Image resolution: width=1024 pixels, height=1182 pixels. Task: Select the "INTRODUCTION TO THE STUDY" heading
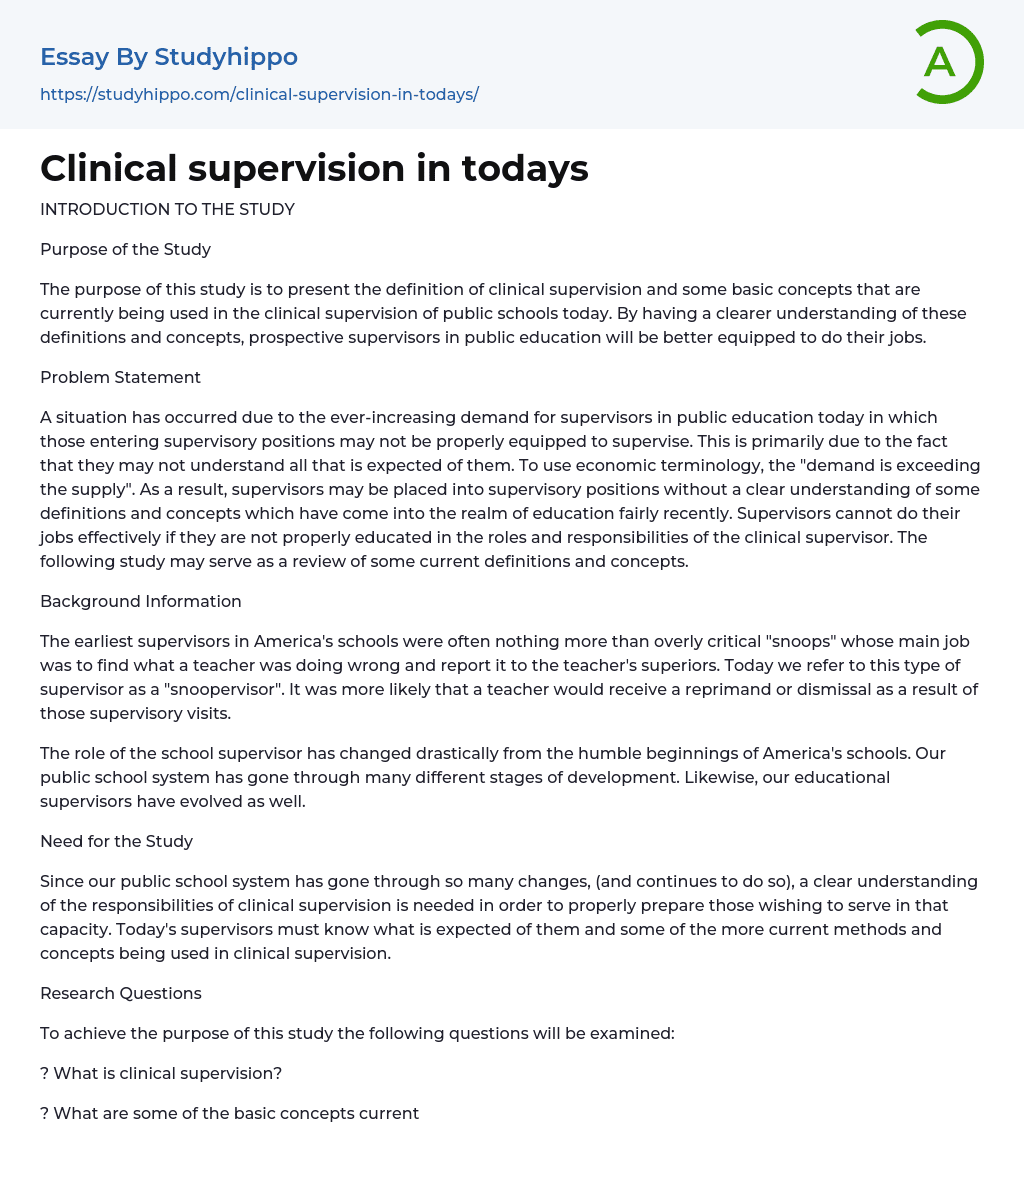167,209
